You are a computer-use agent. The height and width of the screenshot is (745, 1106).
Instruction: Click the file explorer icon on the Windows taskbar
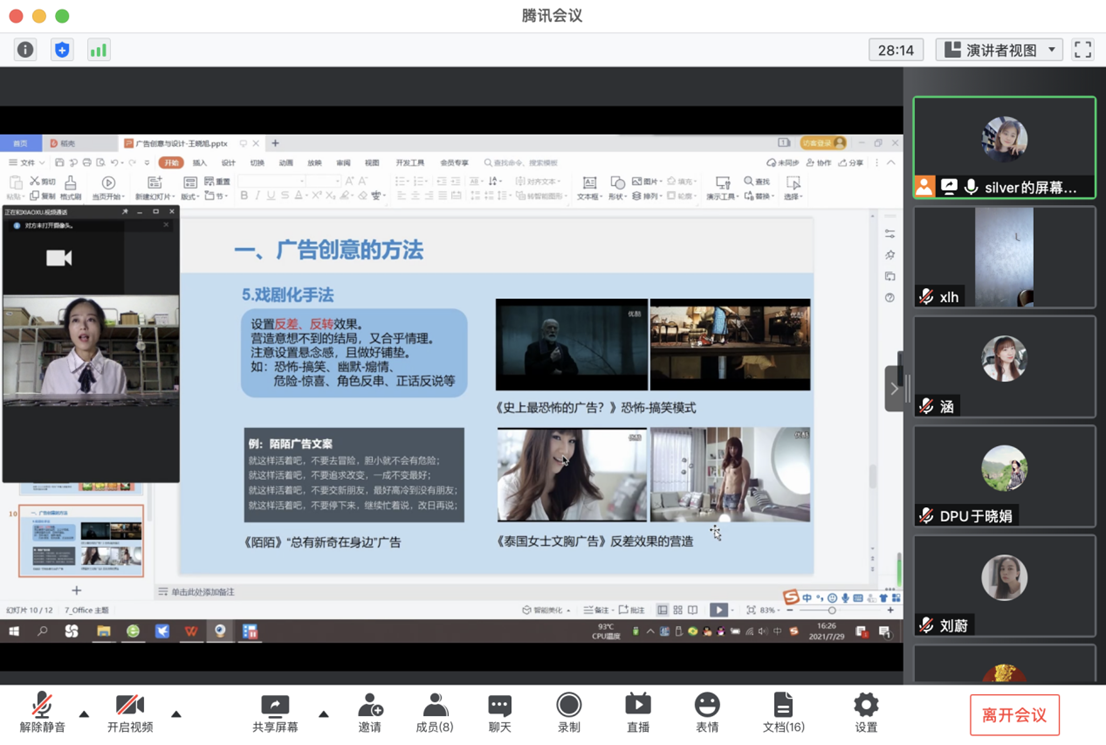(104, 631)
